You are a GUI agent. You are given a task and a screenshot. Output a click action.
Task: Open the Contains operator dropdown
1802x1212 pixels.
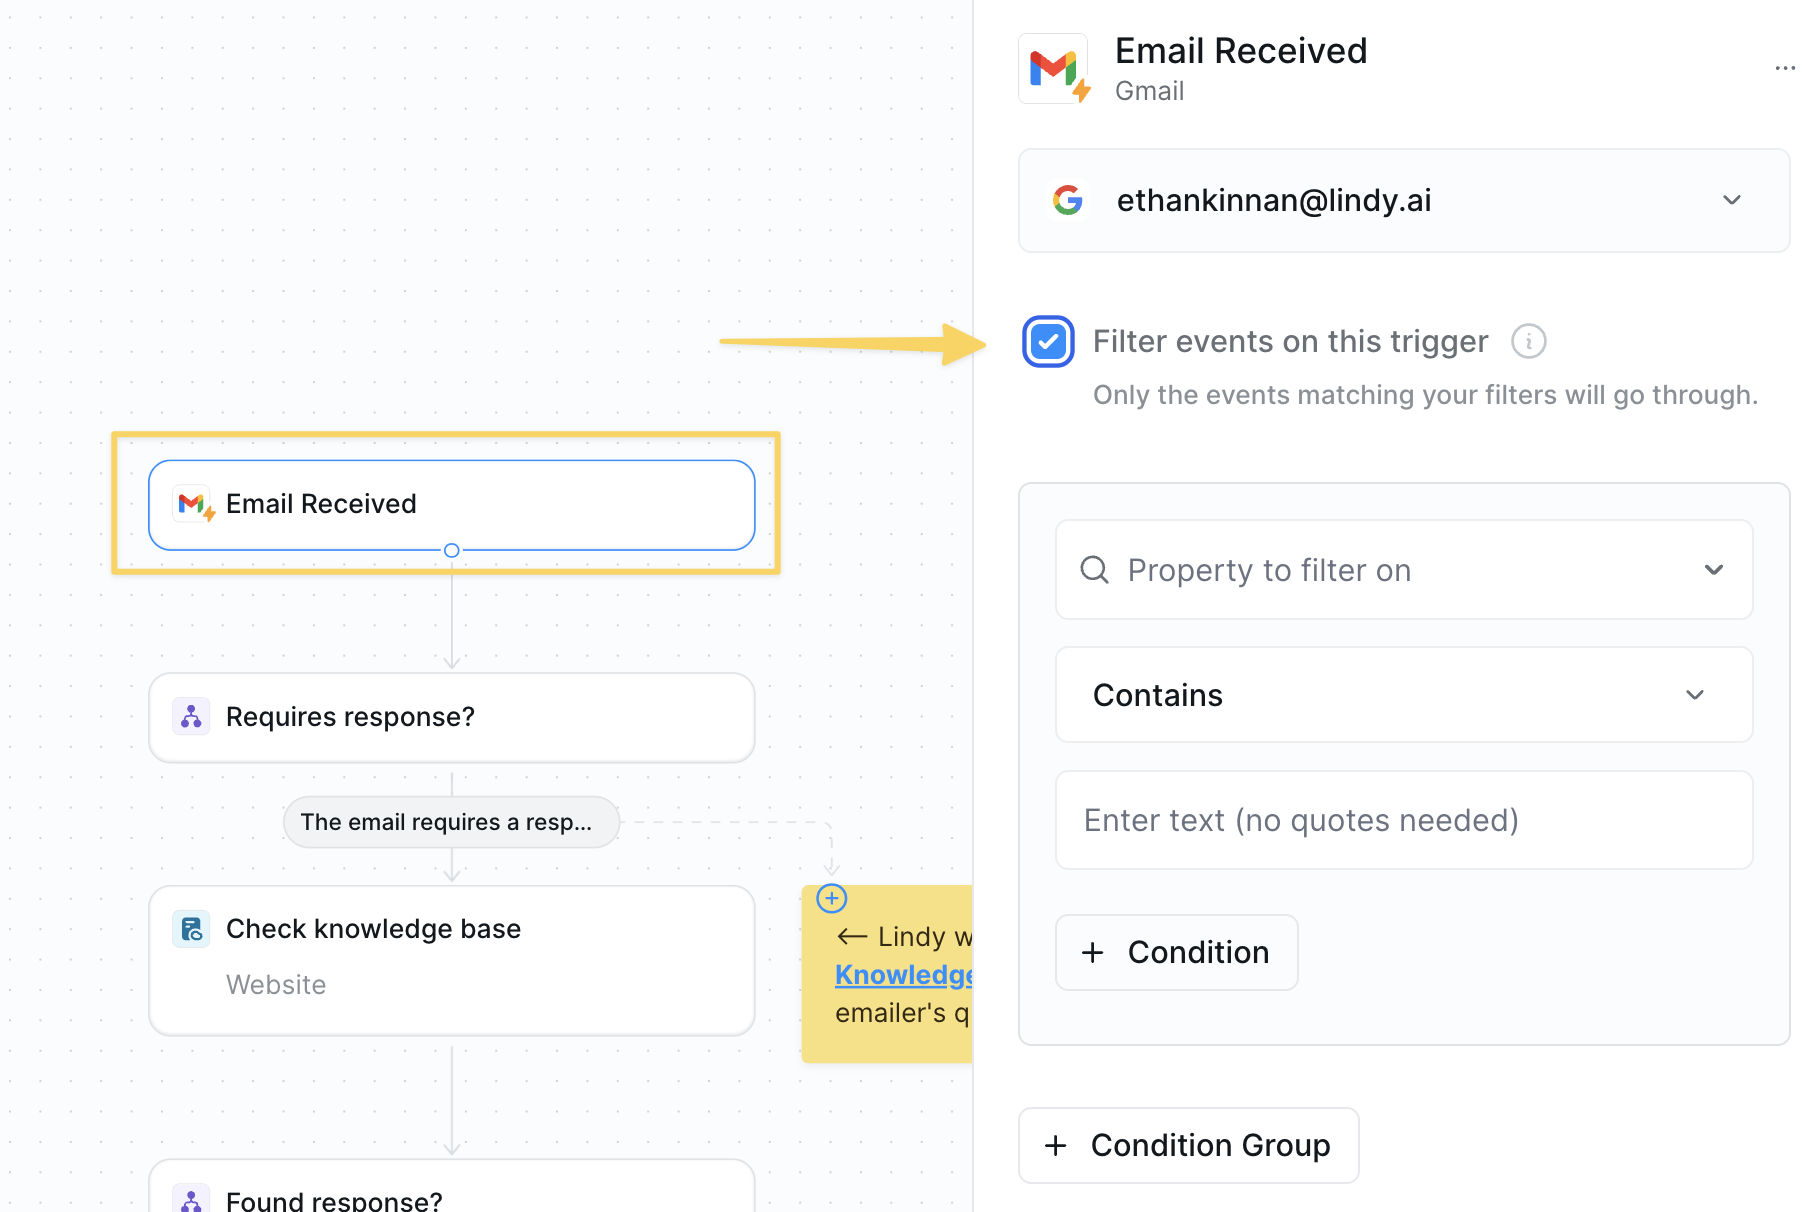pos(1404,695)
